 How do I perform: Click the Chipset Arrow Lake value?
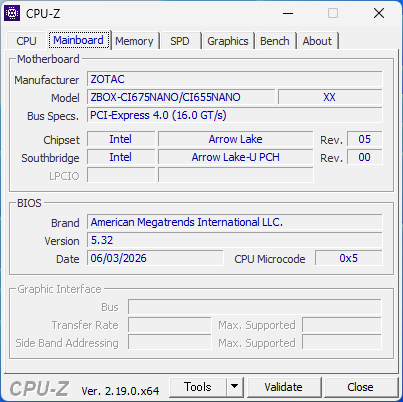pos(236,139)
